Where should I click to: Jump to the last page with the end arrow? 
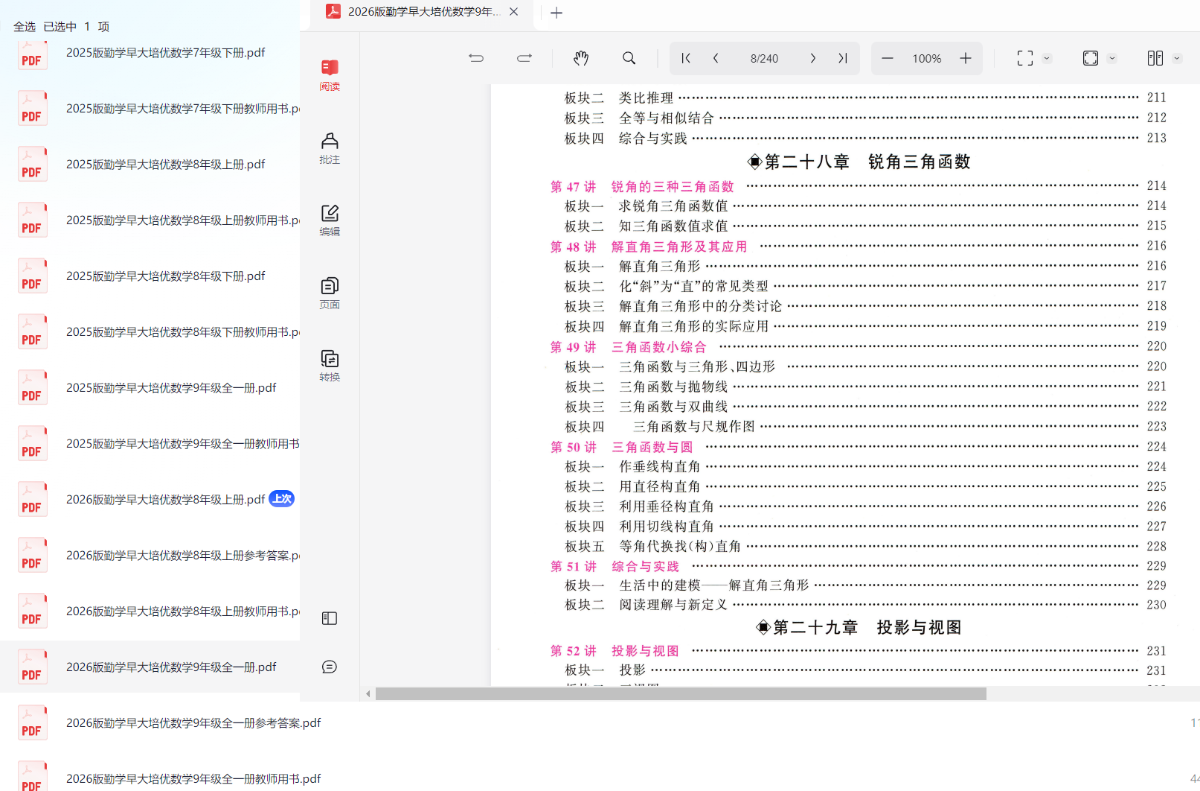[x=841, y=58]
